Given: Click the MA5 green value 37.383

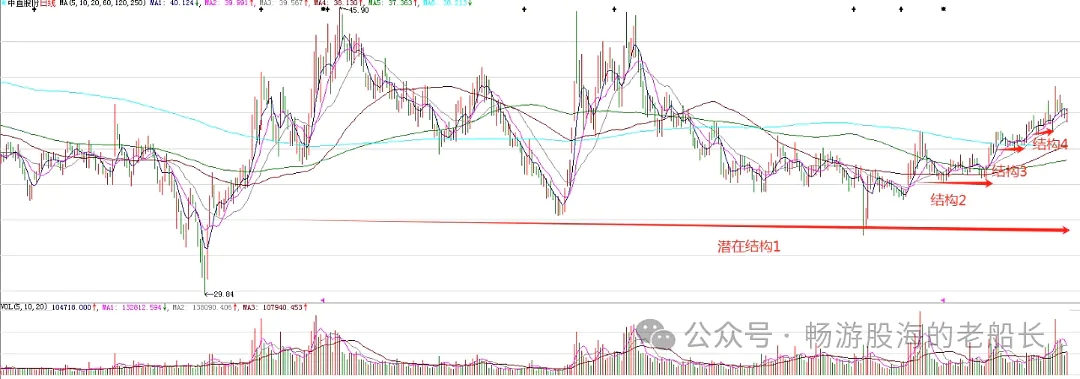Looking at the screenshot, I should [401, 3].
